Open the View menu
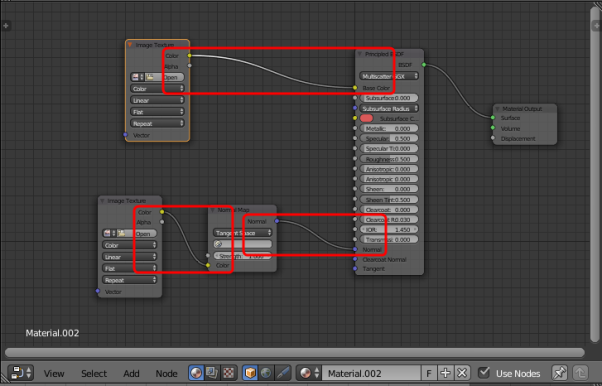602x386 pixels. click(x=54, y=373)
